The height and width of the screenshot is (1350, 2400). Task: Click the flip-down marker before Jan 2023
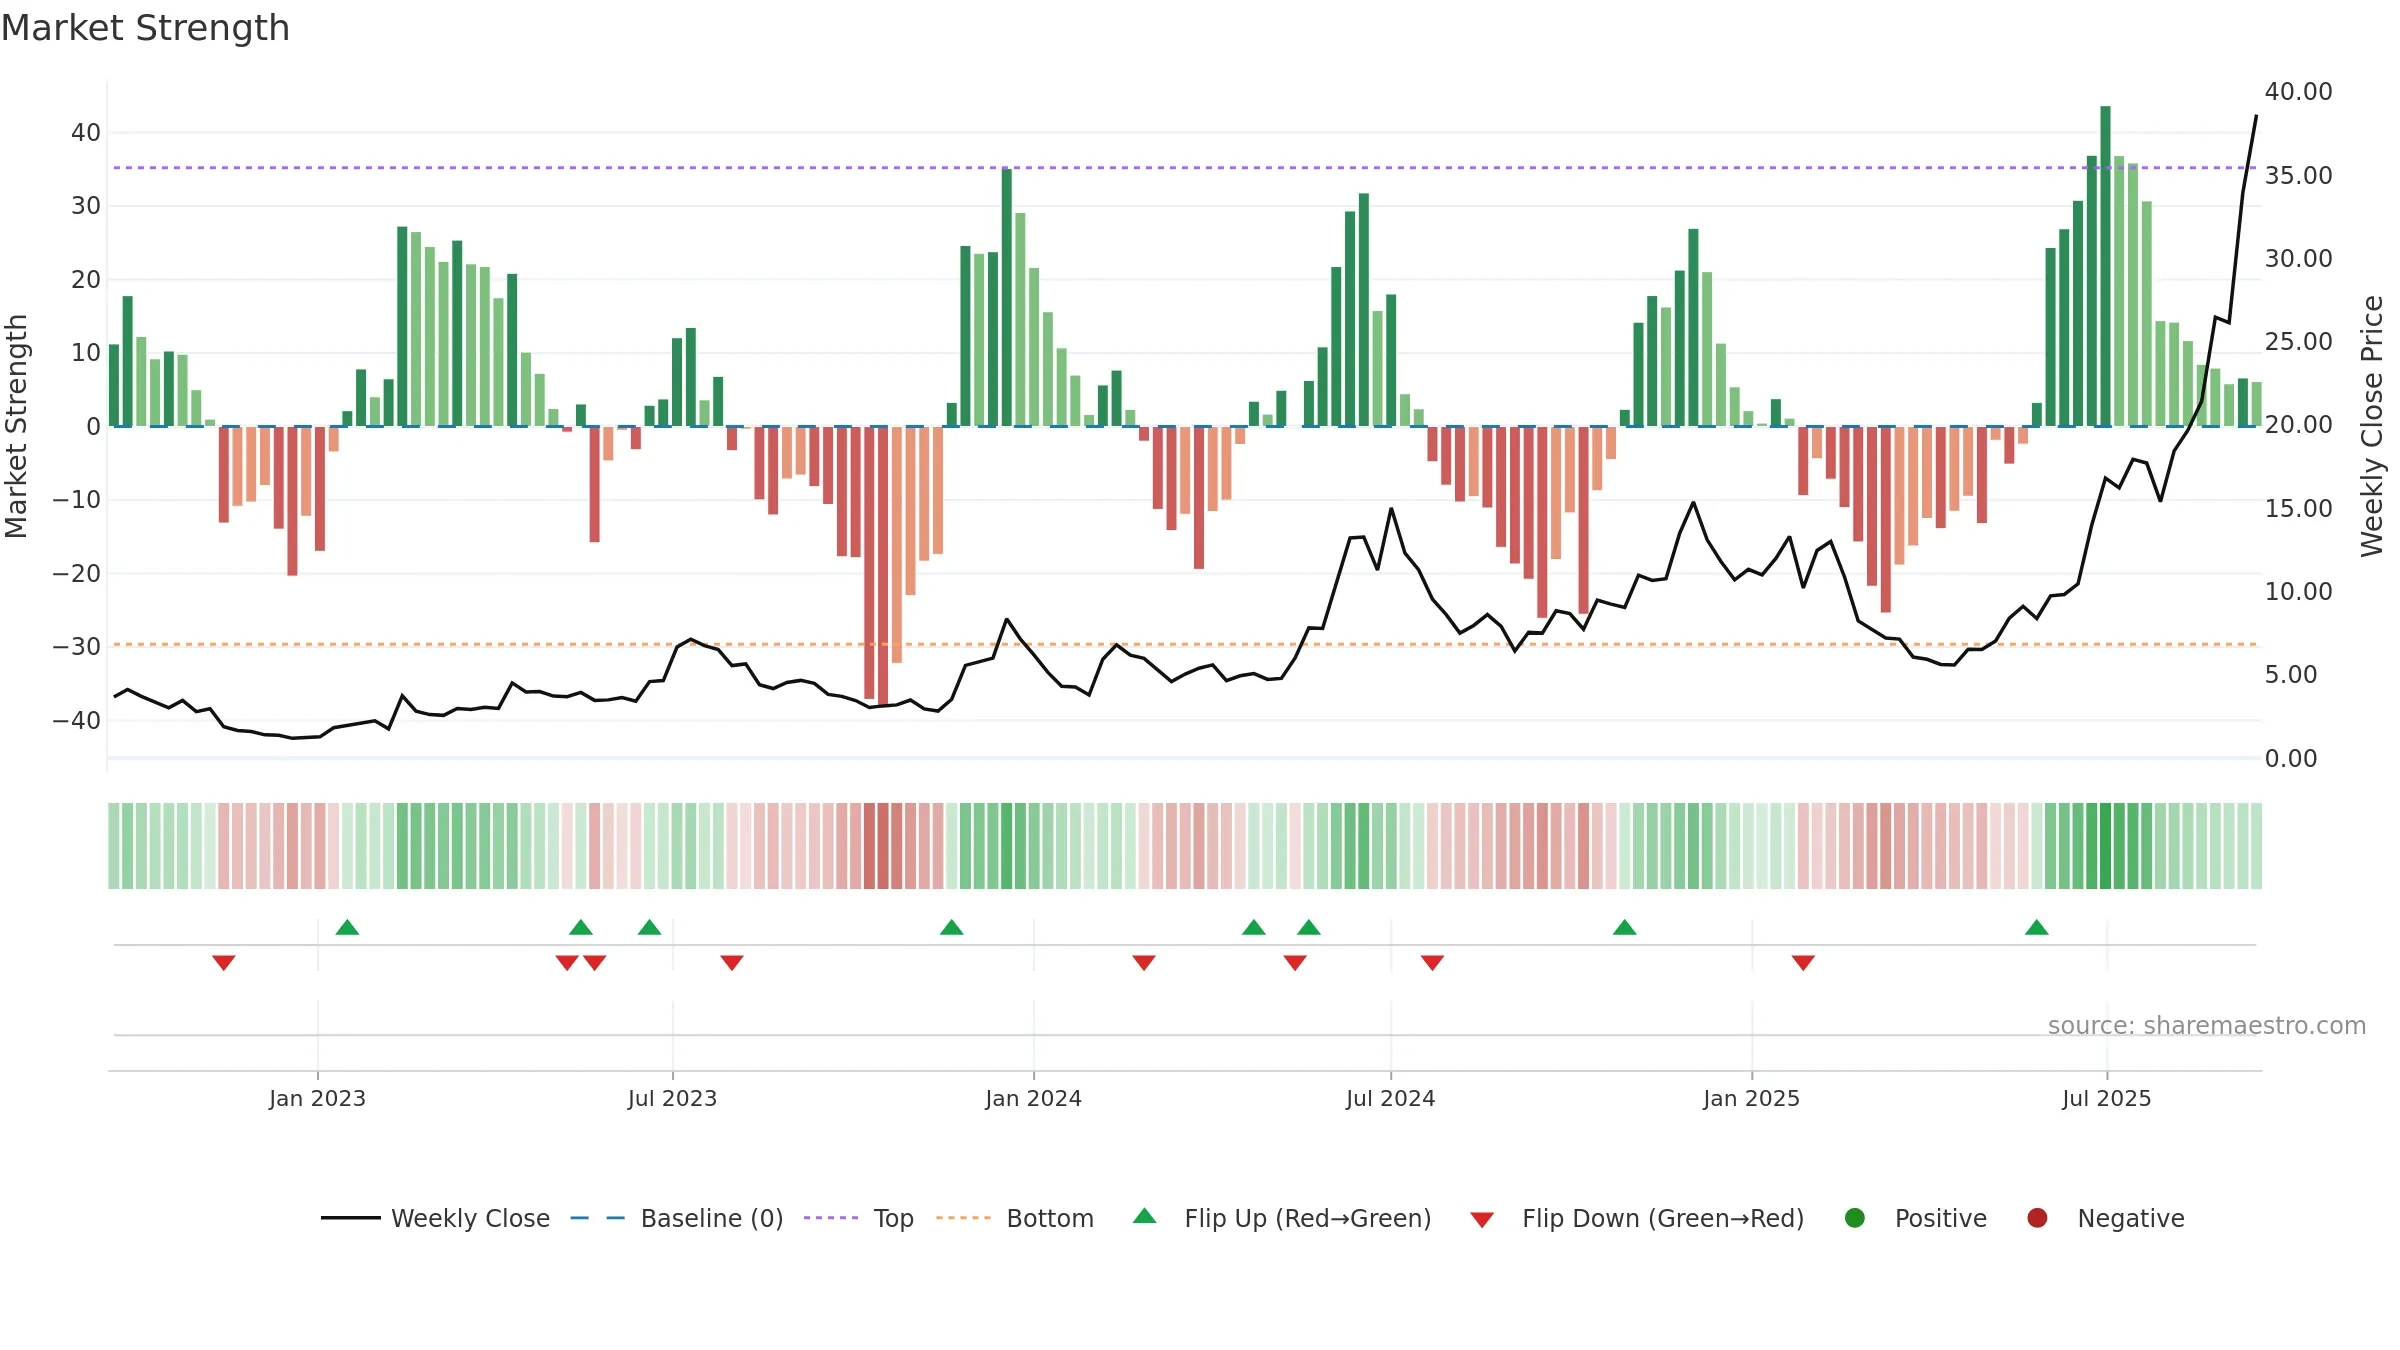[224, 962]
